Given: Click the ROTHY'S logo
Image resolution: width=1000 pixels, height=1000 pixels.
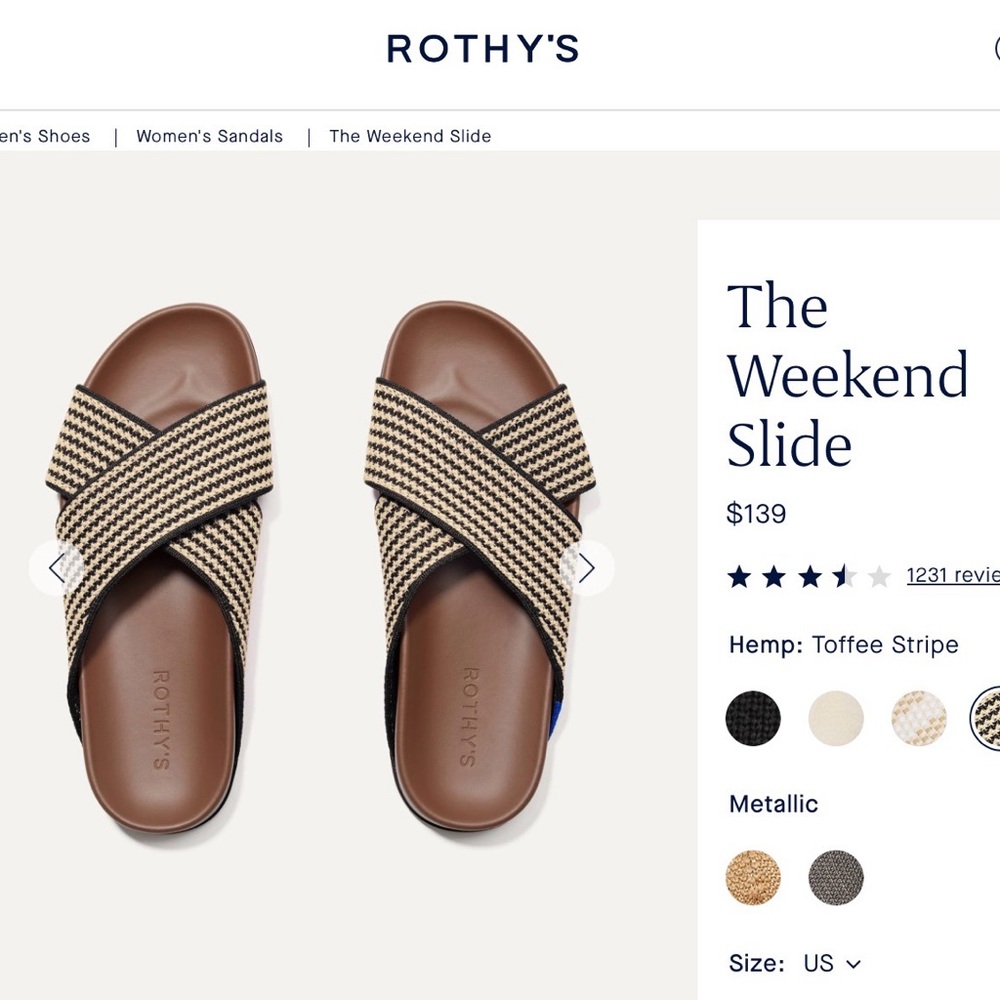Looking at the screenshot, I should (x=483, y=48).
